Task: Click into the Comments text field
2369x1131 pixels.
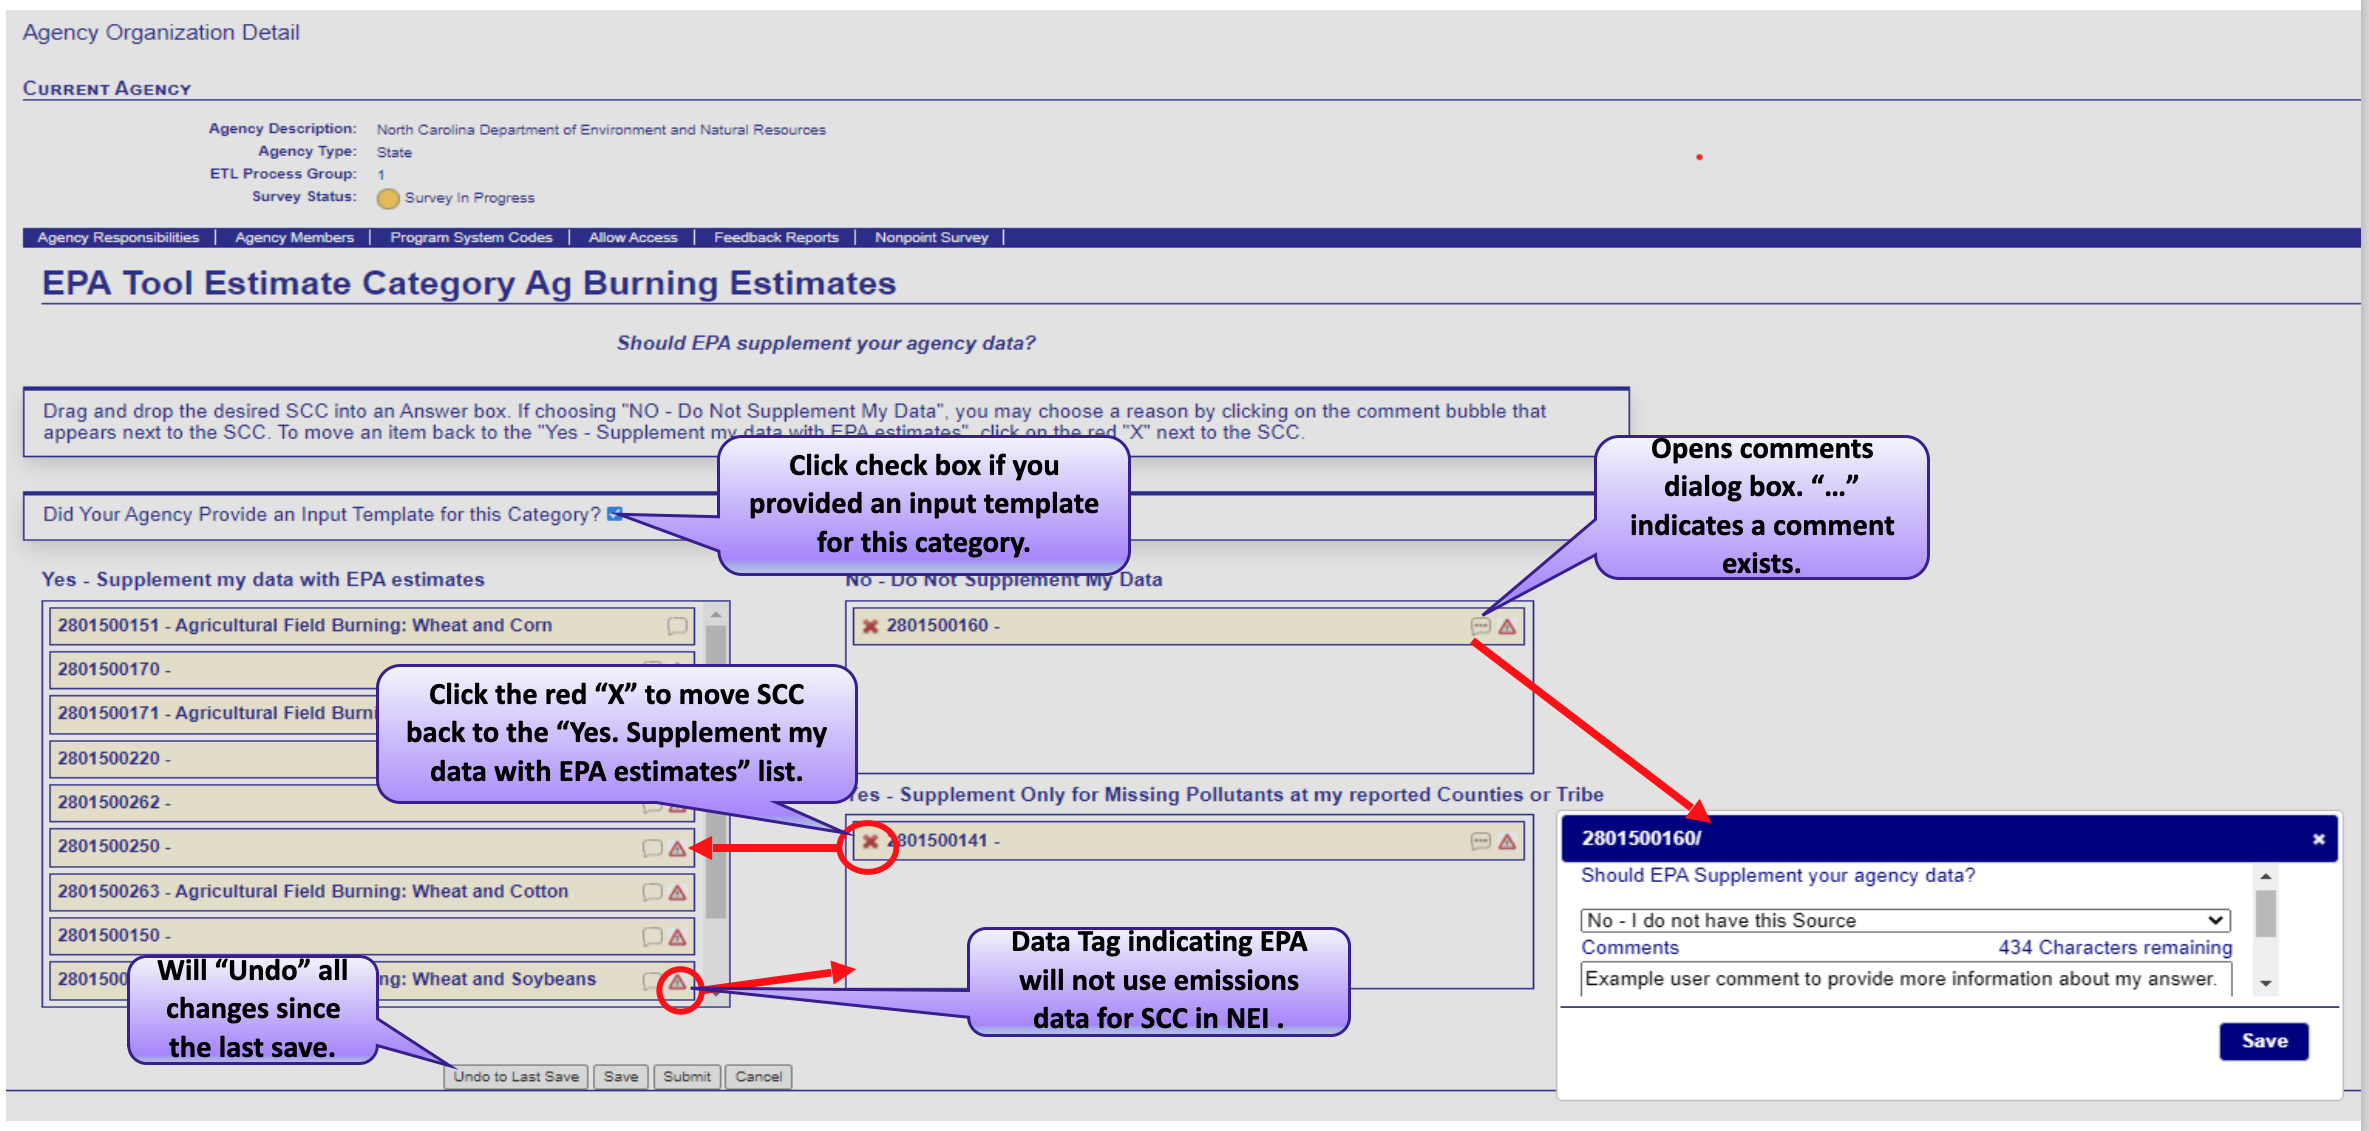Action: (1905, 979)
